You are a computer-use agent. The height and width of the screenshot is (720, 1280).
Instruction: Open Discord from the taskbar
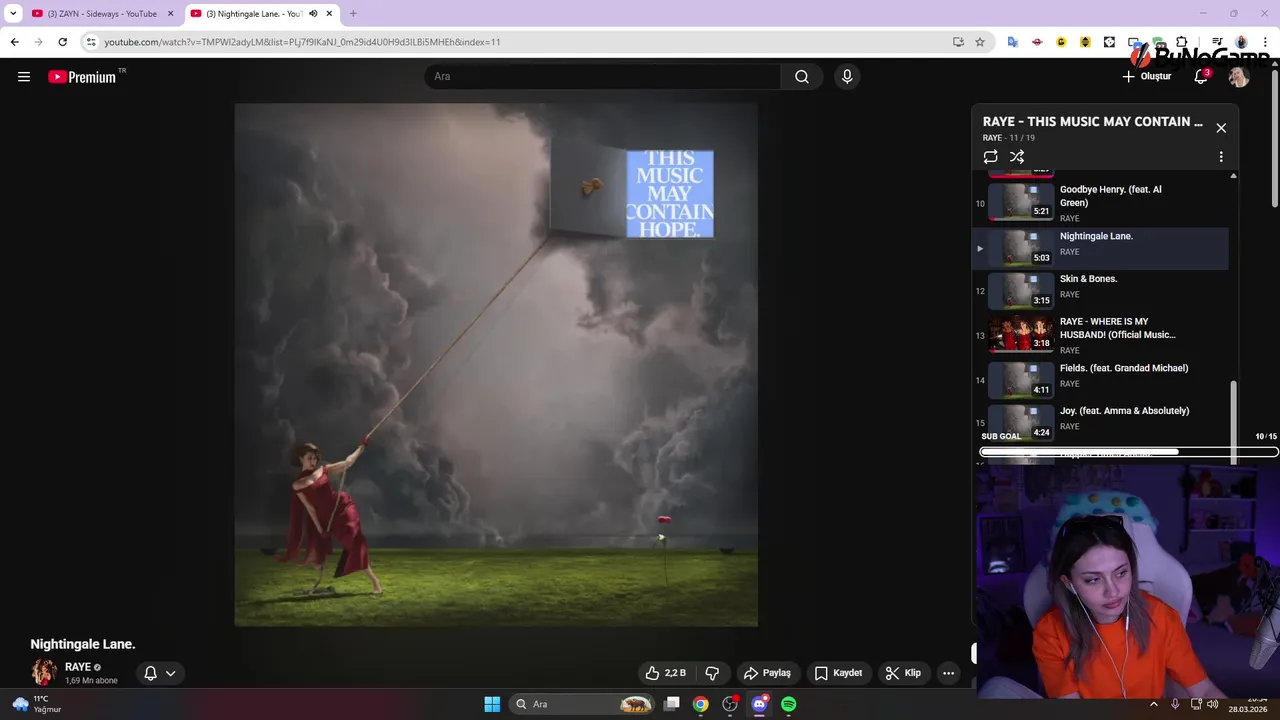click(x=759, y=704)
